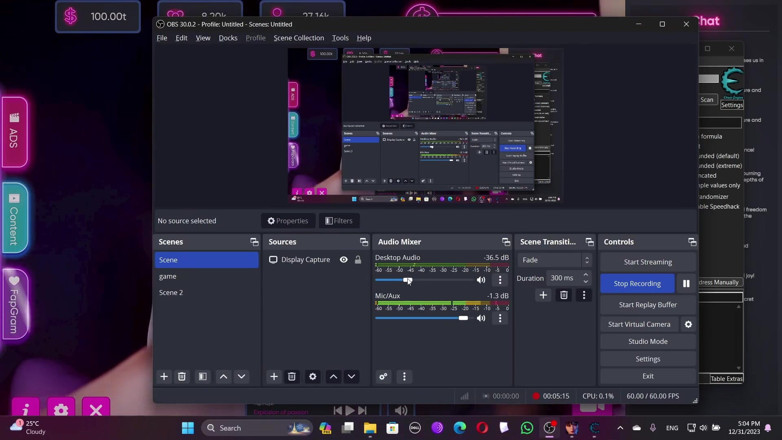This screenshot has width=782, height=440.
Task: Show hidden system tray icons chevron
Action: click(620, 428)
